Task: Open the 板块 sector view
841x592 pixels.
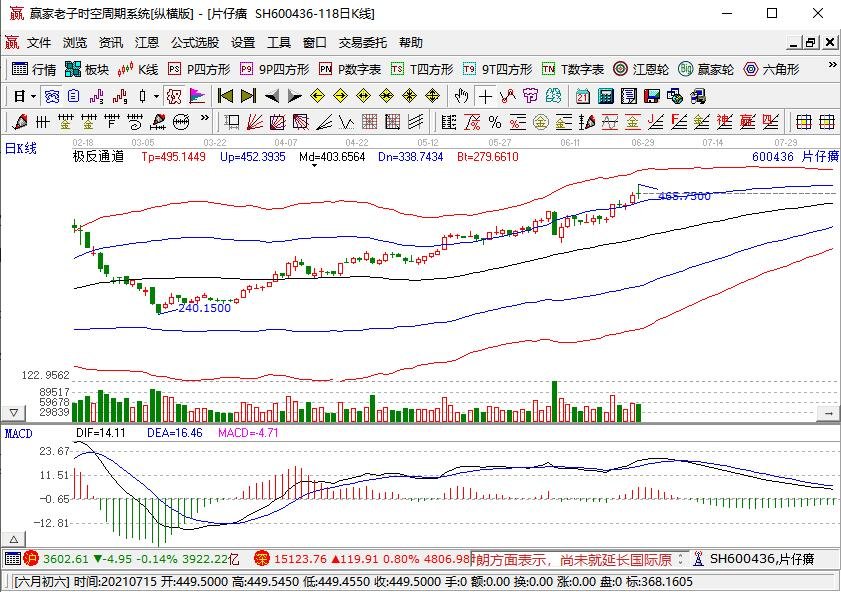Action: [x=86, y=69]
